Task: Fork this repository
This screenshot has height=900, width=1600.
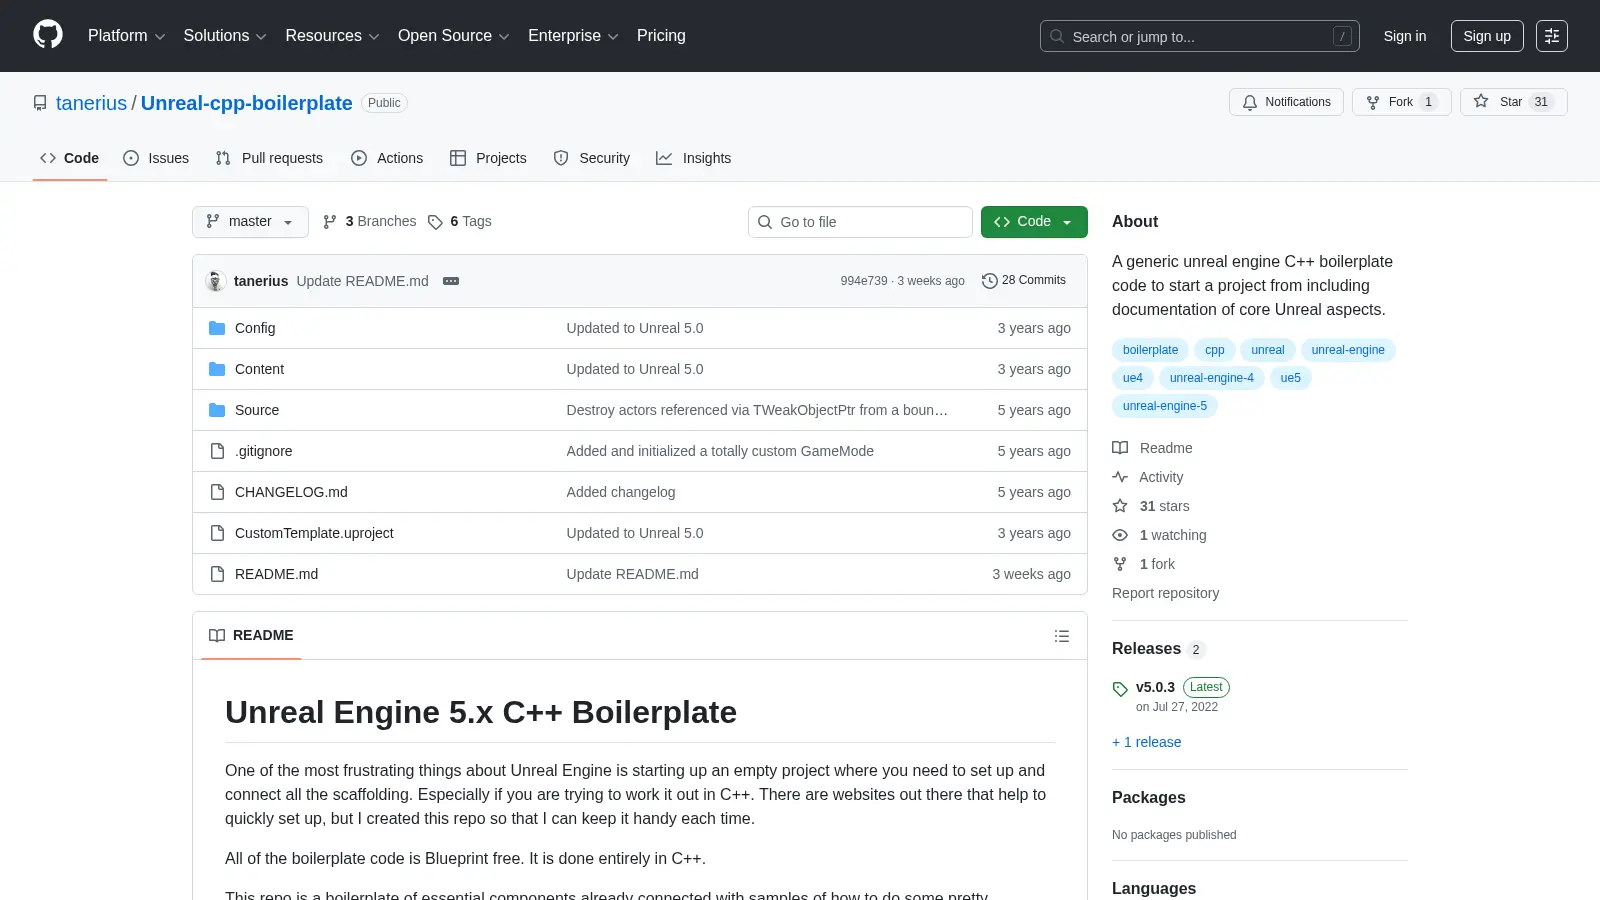Action: coord(1401,102)
